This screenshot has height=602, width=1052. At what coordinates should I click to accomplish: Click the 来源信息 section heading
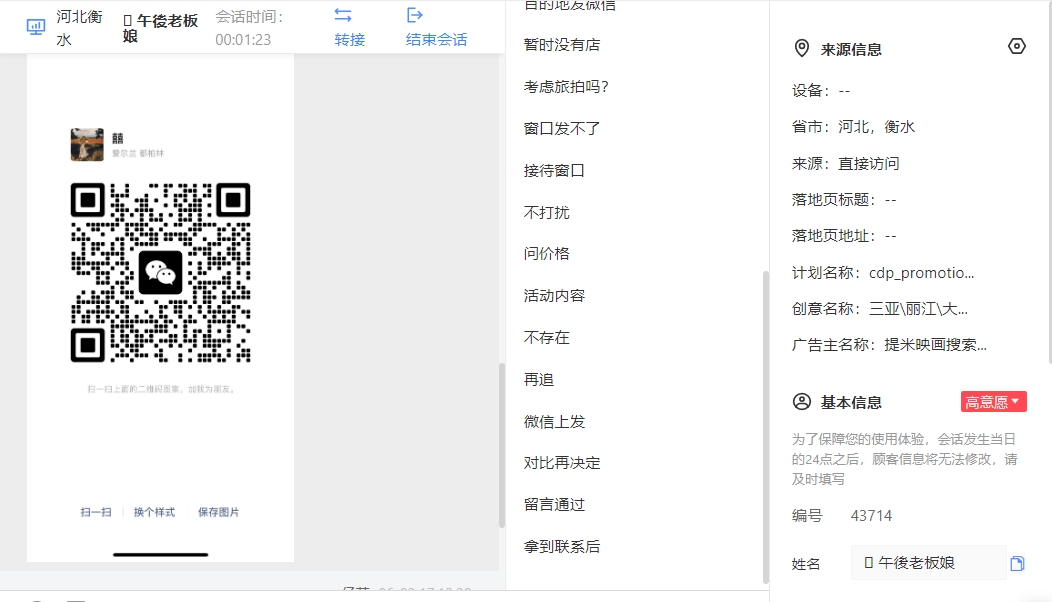point(851,49)
